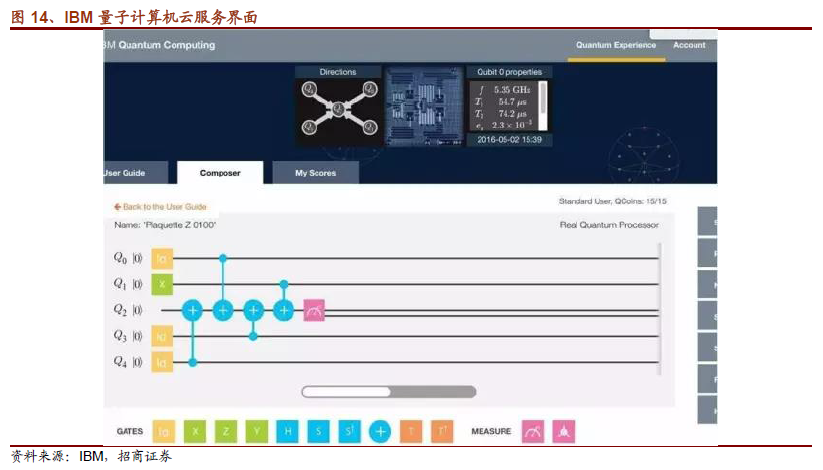This screenshot has height=470, width=823.
Task: Click the Id gate on qubit Q3 line
Action: 162,336
